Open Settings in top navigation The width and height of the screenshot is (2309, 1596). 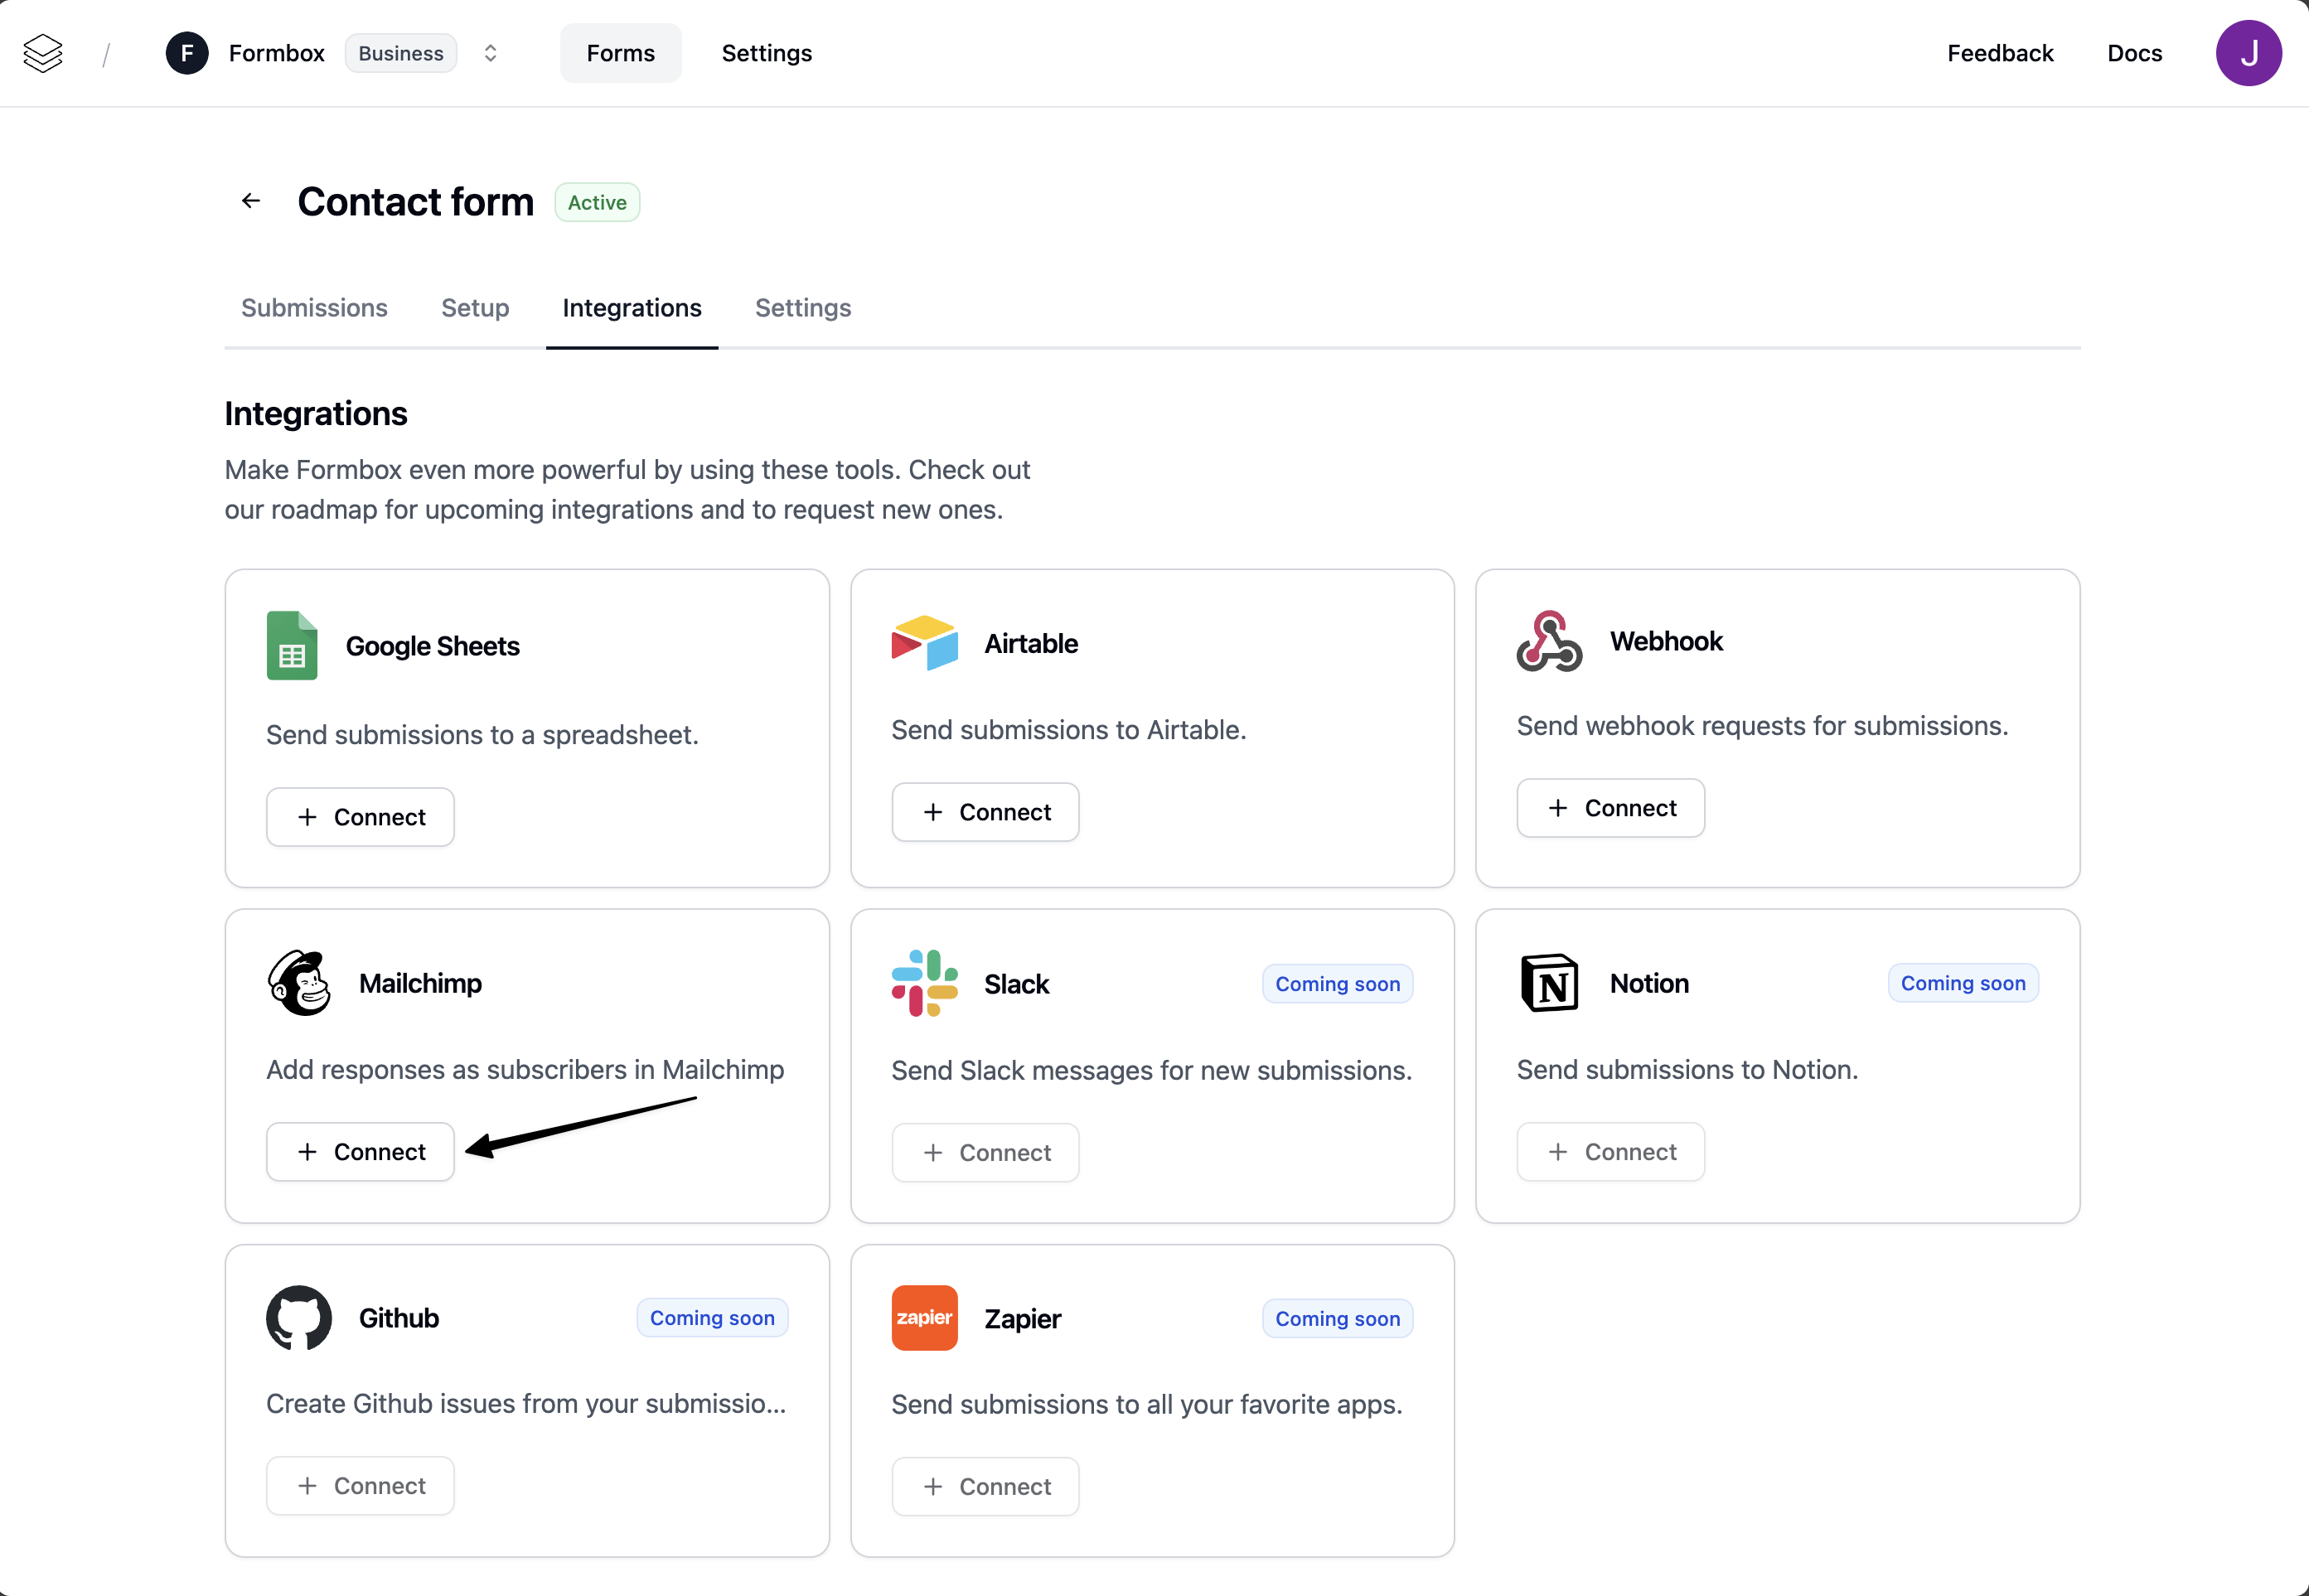[x=767, y=53]
